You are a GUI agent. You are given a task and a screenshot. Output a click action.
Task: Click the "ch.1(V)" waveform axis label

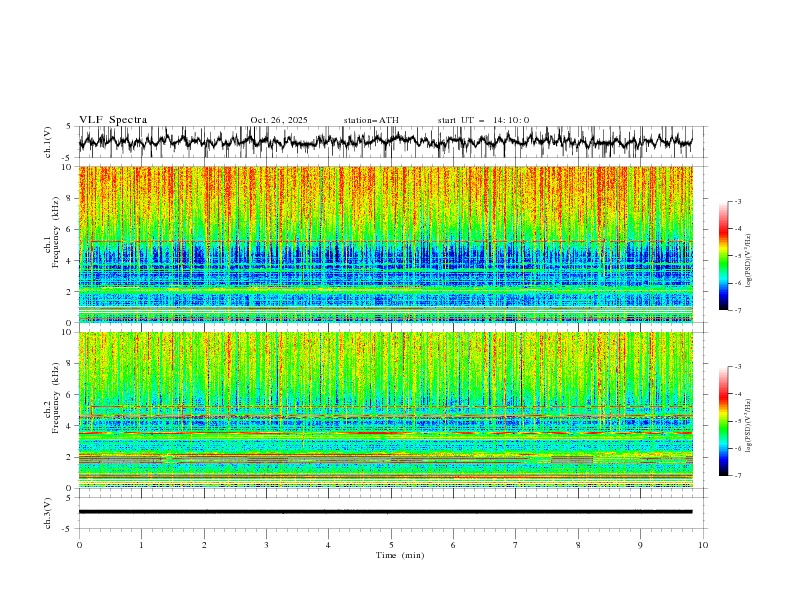48,142
